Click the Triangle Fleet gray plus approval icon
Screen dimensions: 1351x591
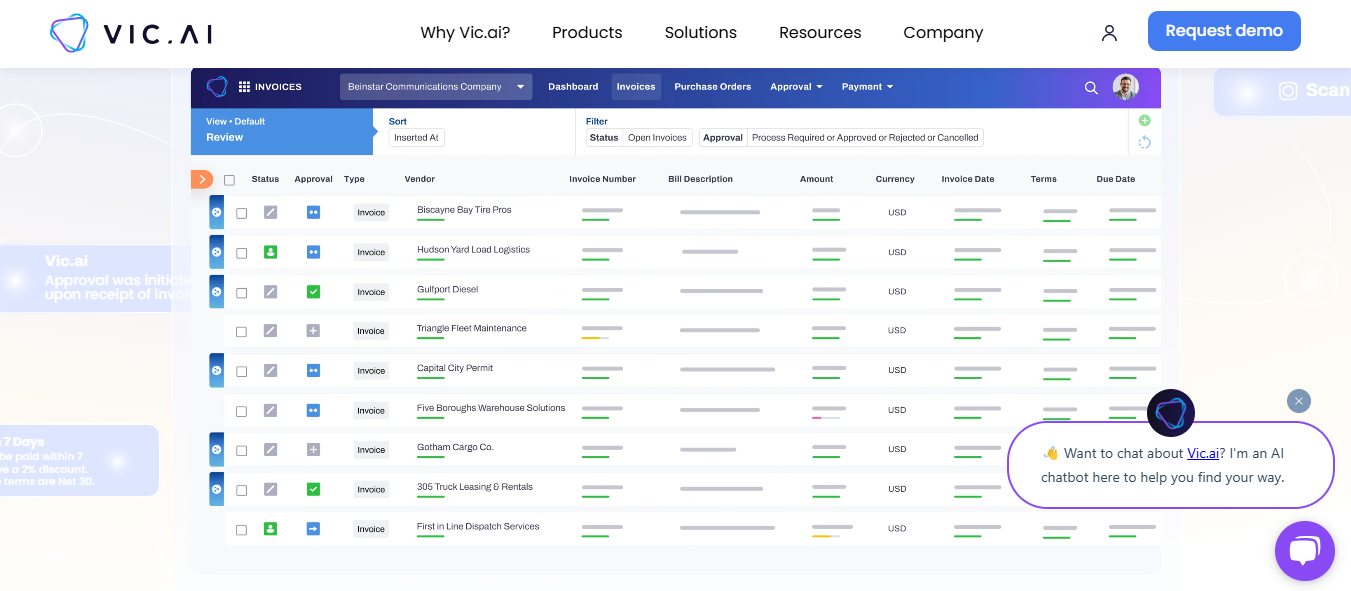313,330
